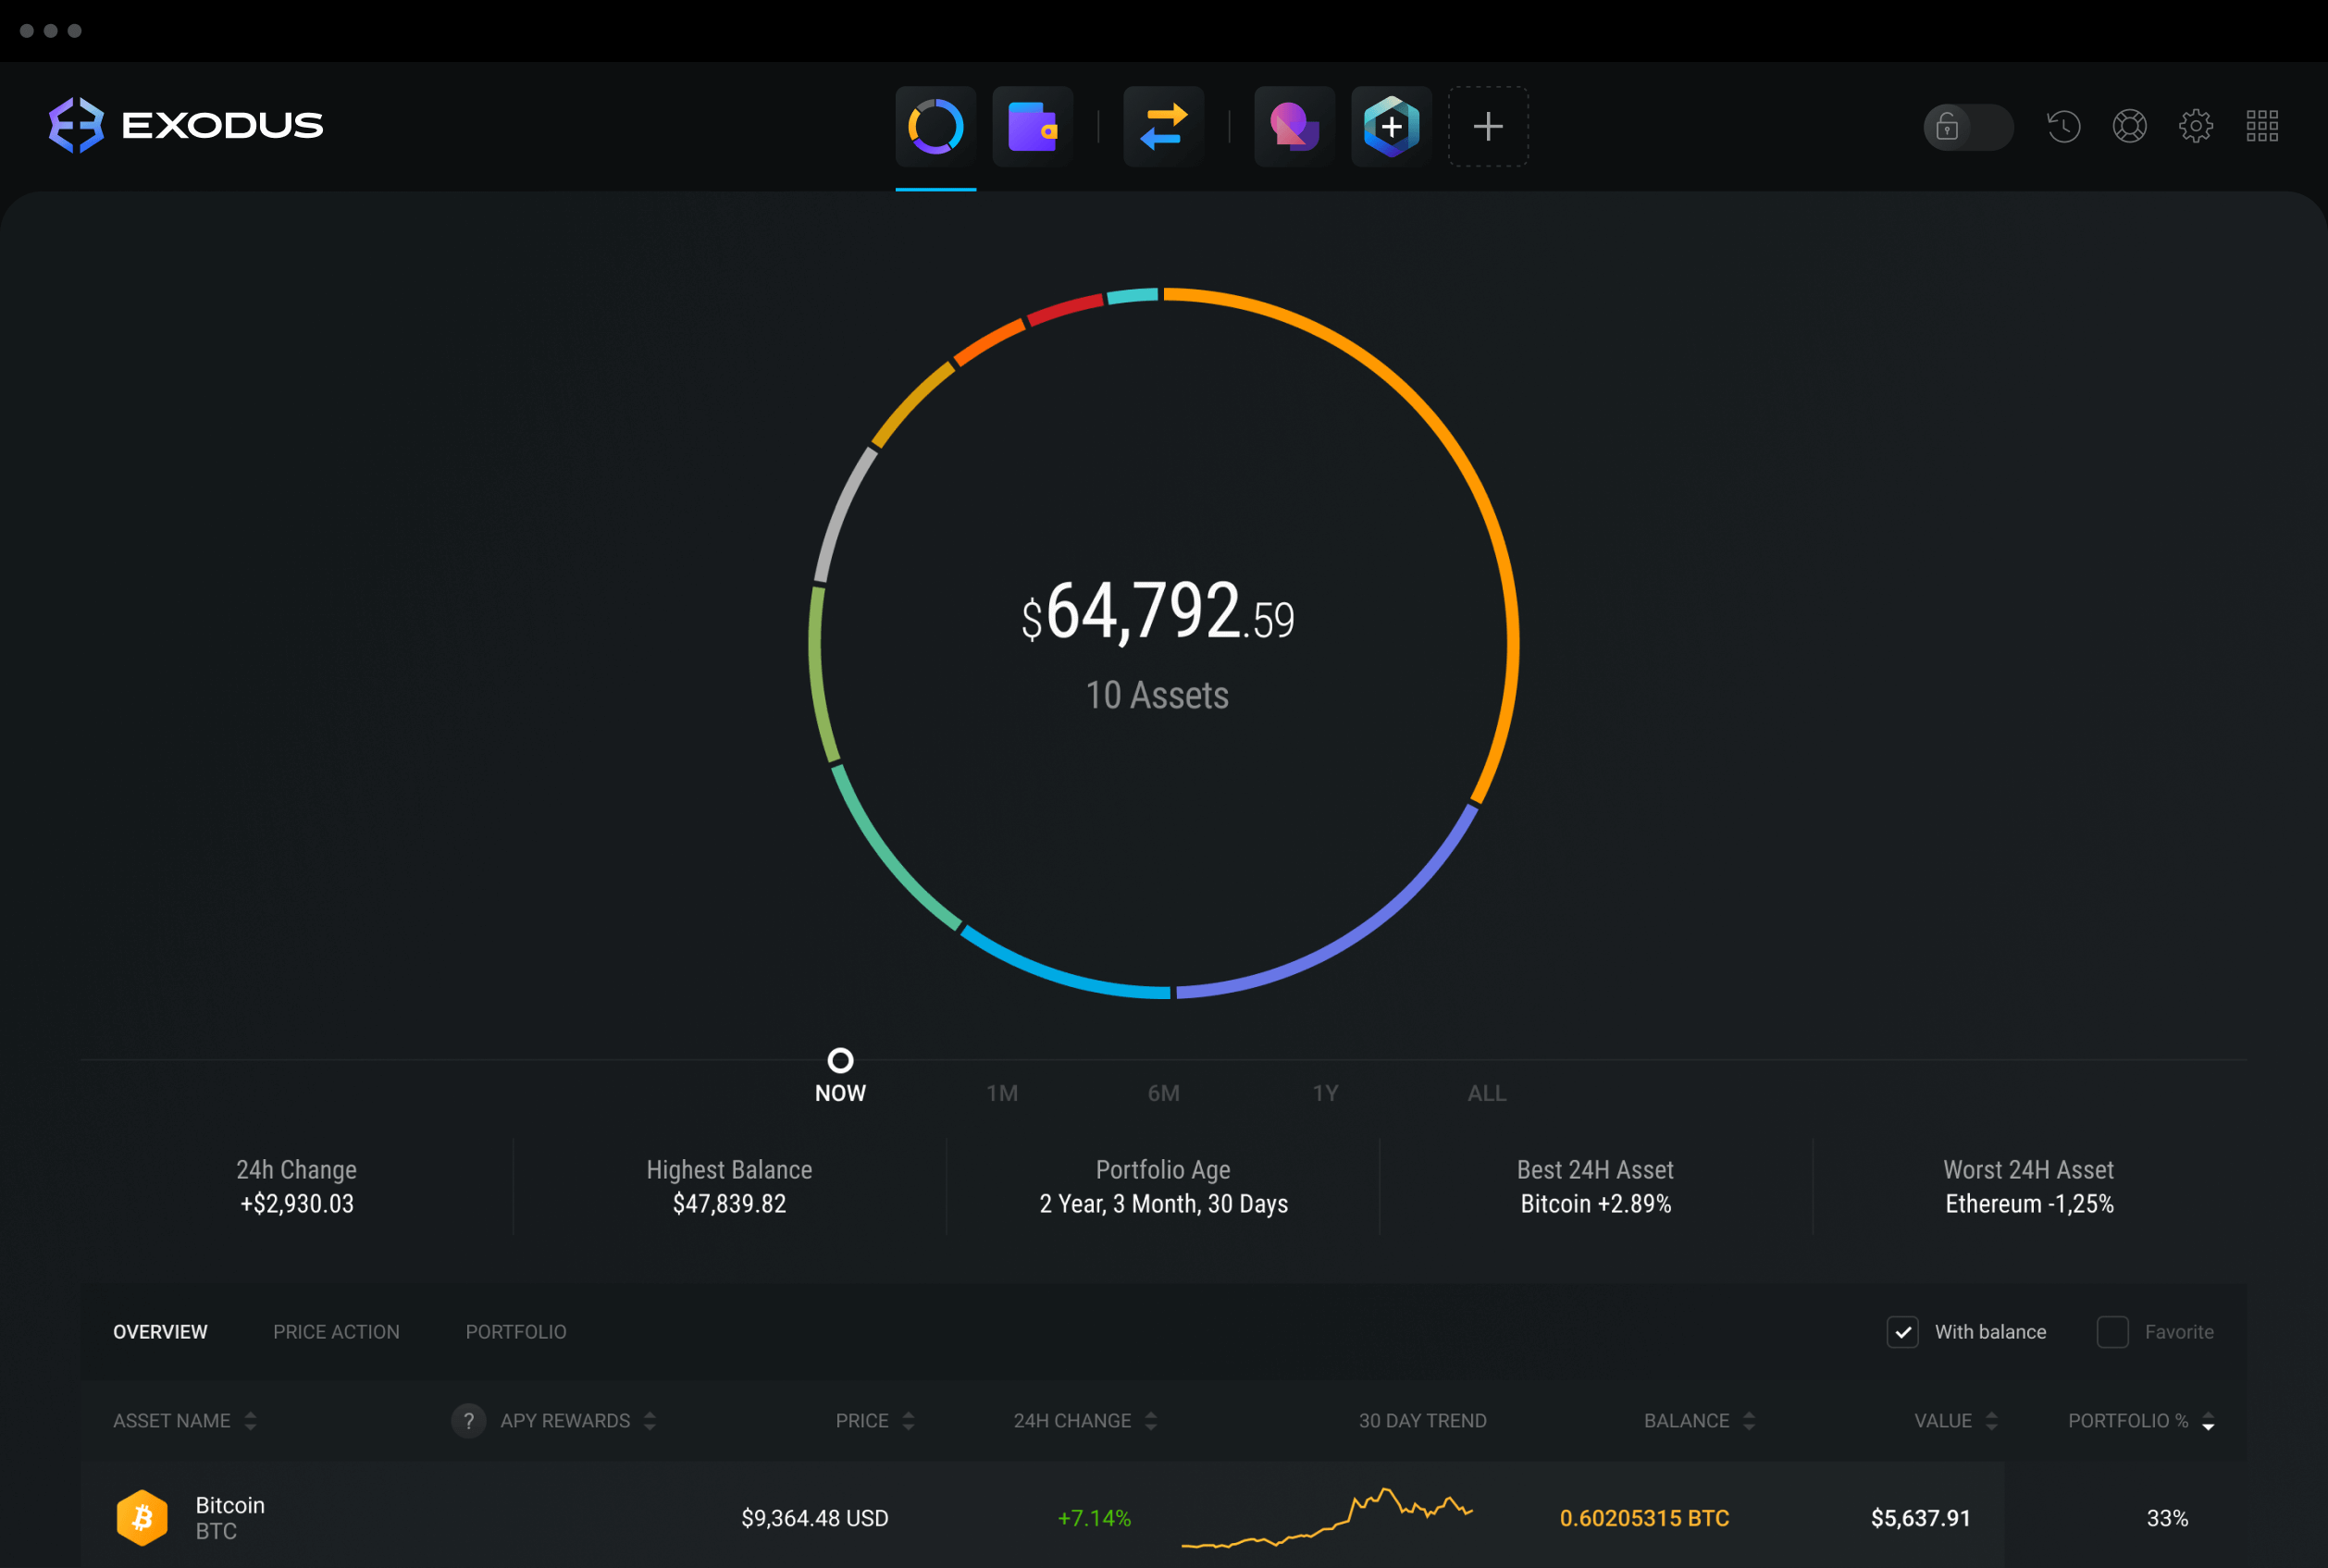This screenshot has width=2328, height=1568.
Task: Click the network/apps grid icon
Action: 2261,126
